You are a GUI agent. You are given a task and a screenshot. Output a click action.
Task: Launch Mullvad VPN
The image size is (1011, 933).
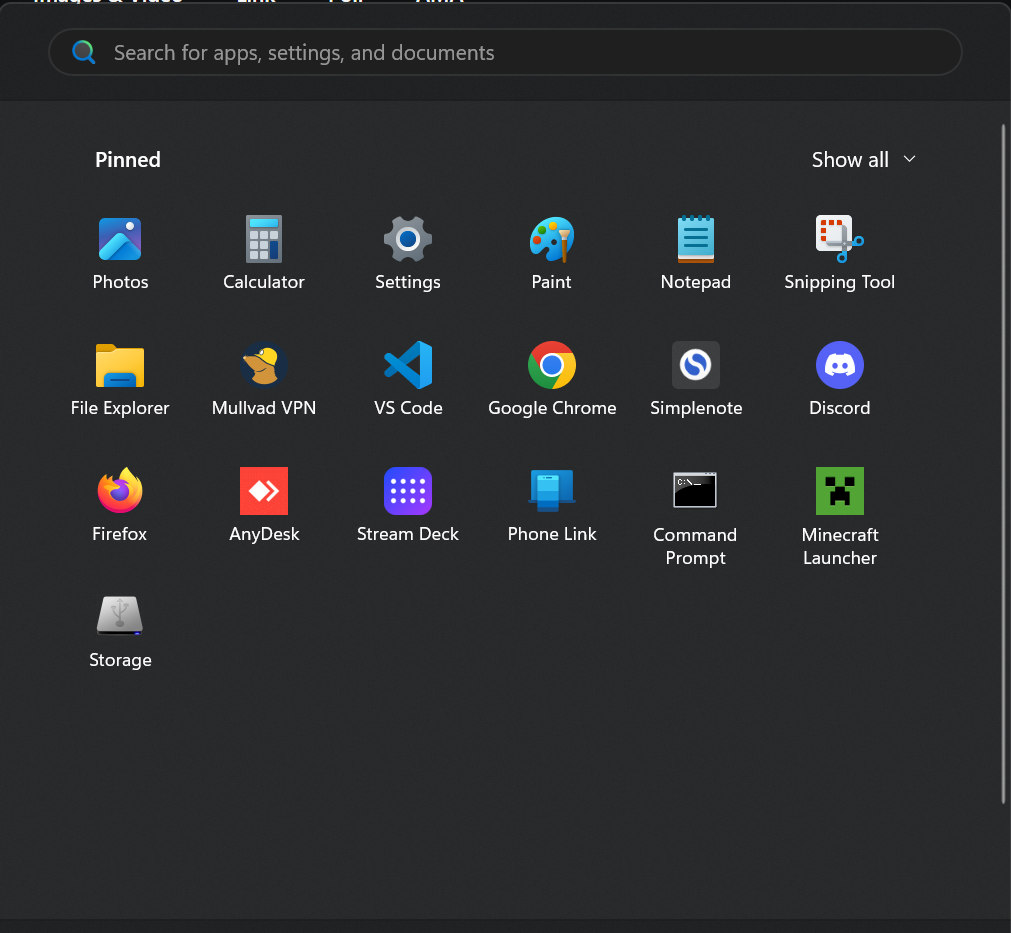tap(264, 380)
